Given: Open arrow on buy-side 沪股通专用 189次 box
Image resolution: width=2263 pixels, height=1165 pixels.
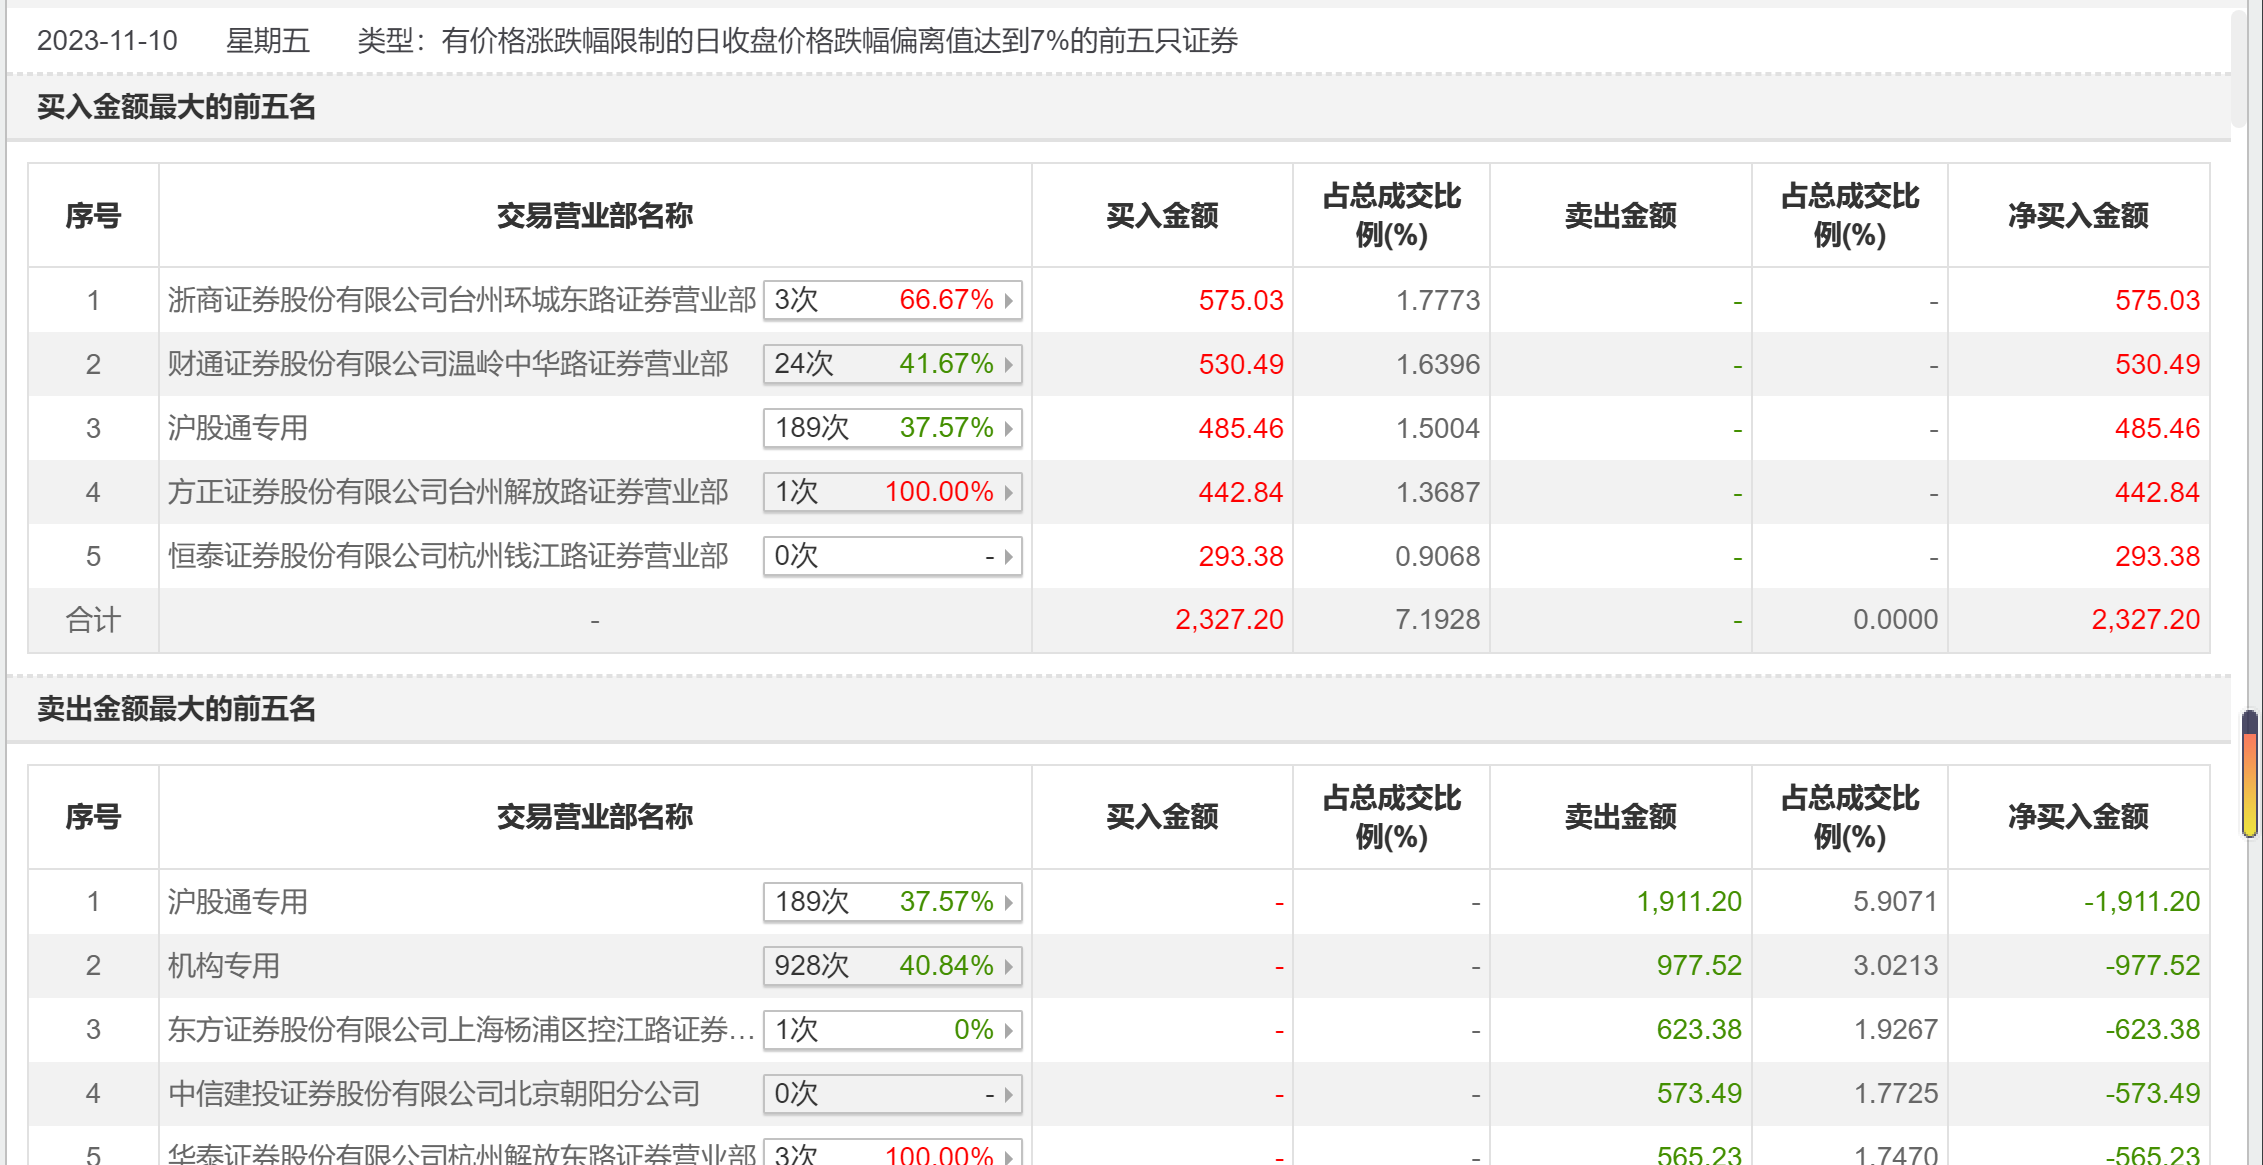Looking at the screenshot, I should 1009,428.
